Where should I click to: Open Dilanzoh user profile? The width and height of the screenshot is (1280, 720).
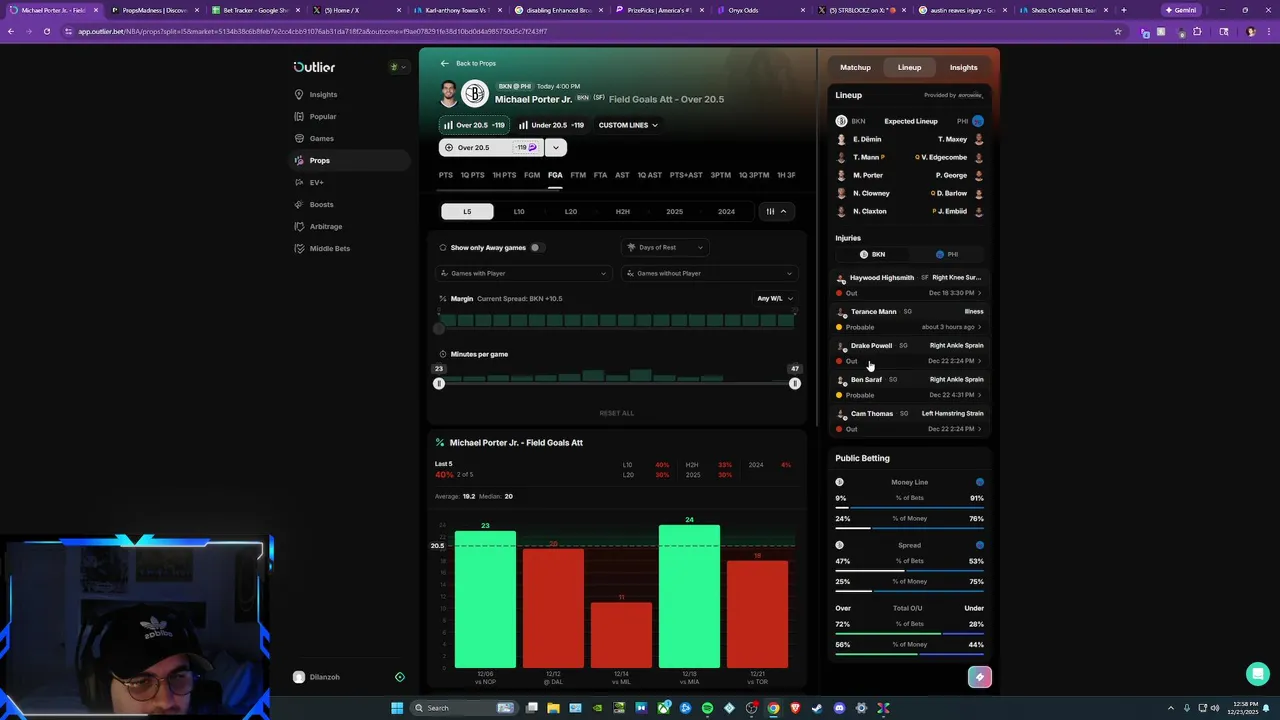click(x=316, y=677)
